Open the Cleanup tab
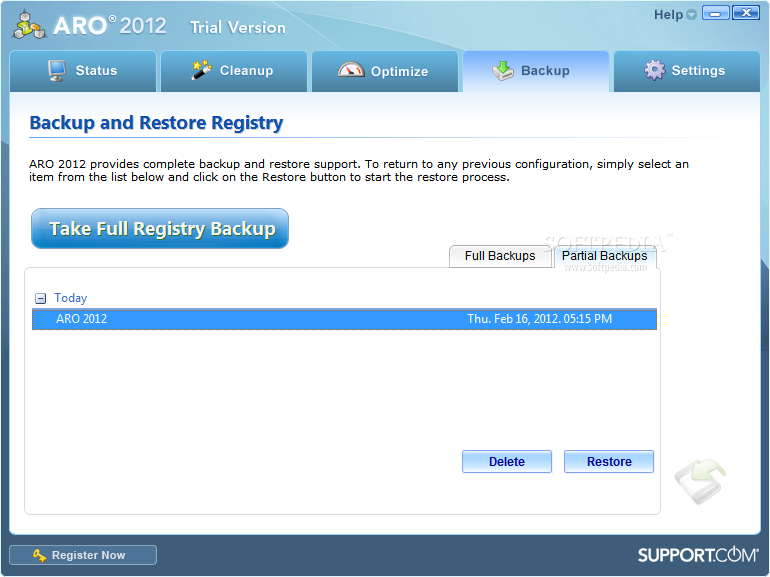Screen dimensions: 770x577 pos(234,71)
